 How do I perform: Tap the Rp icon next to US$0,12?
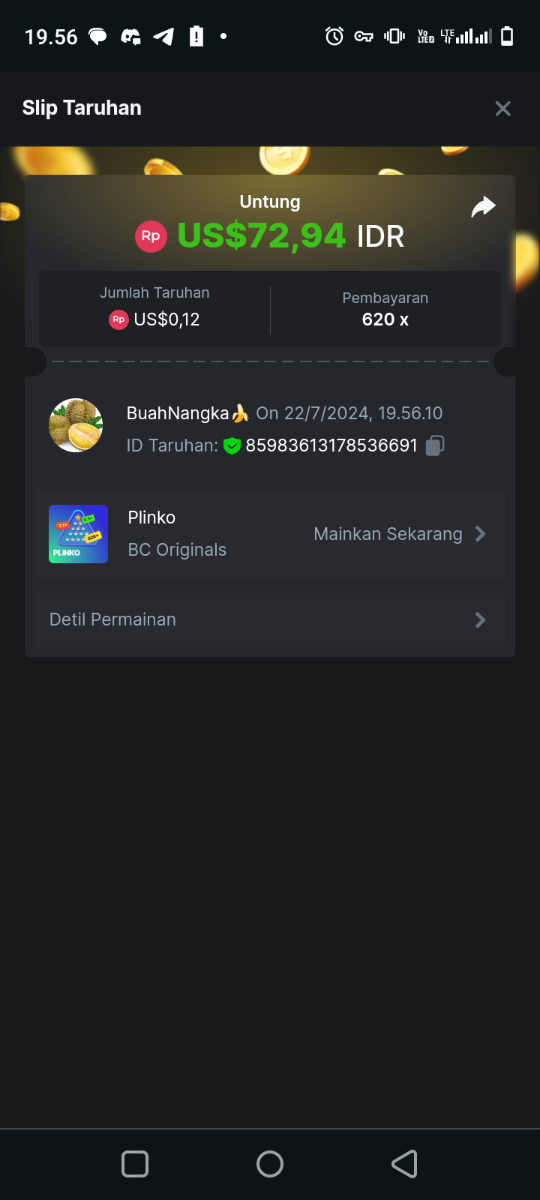[x=119, y=320]
